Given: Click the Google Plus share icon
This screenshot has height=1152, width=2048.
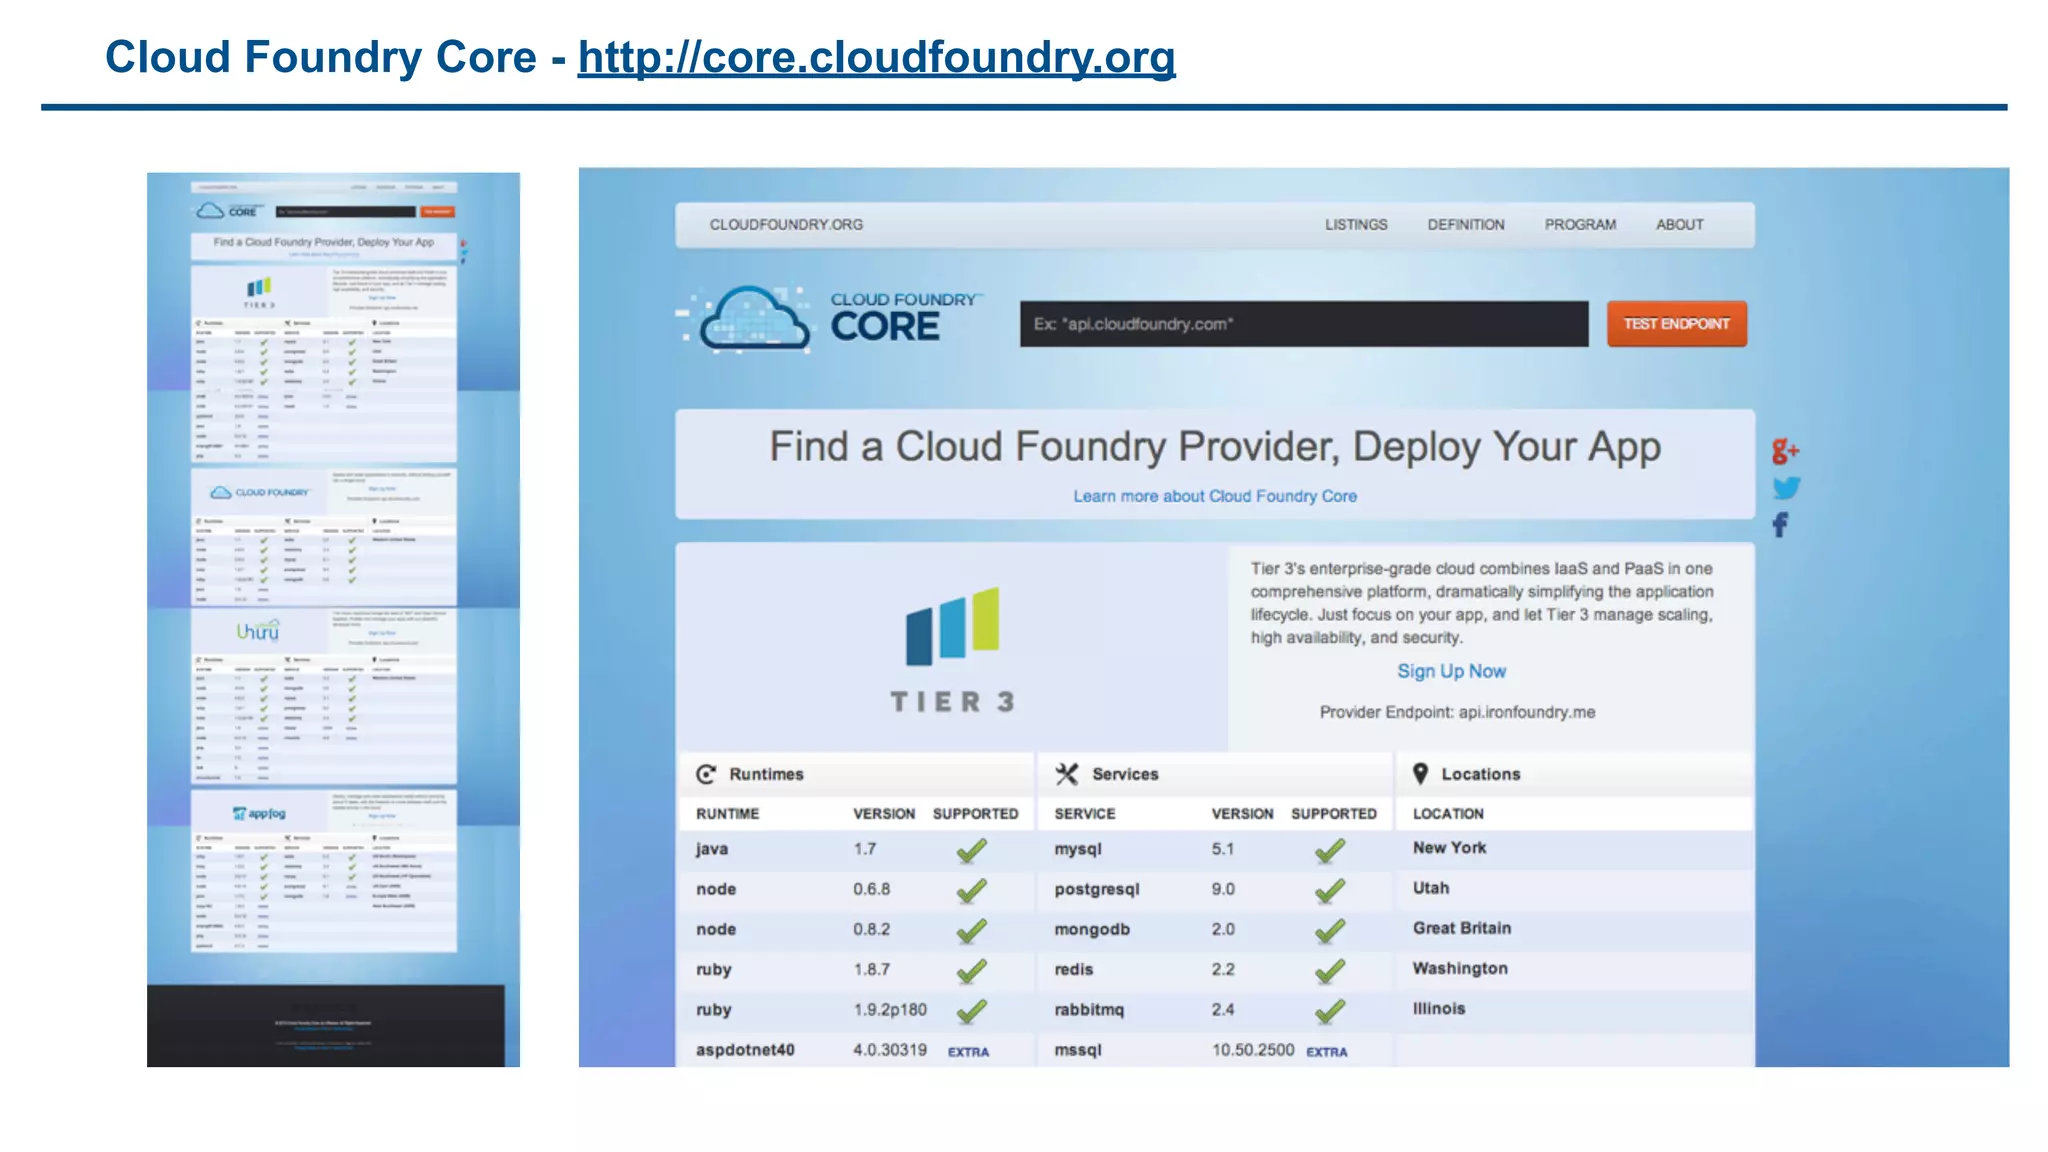Looking at the screenshot, I should pyautogui.click(x=1785, y=451).
